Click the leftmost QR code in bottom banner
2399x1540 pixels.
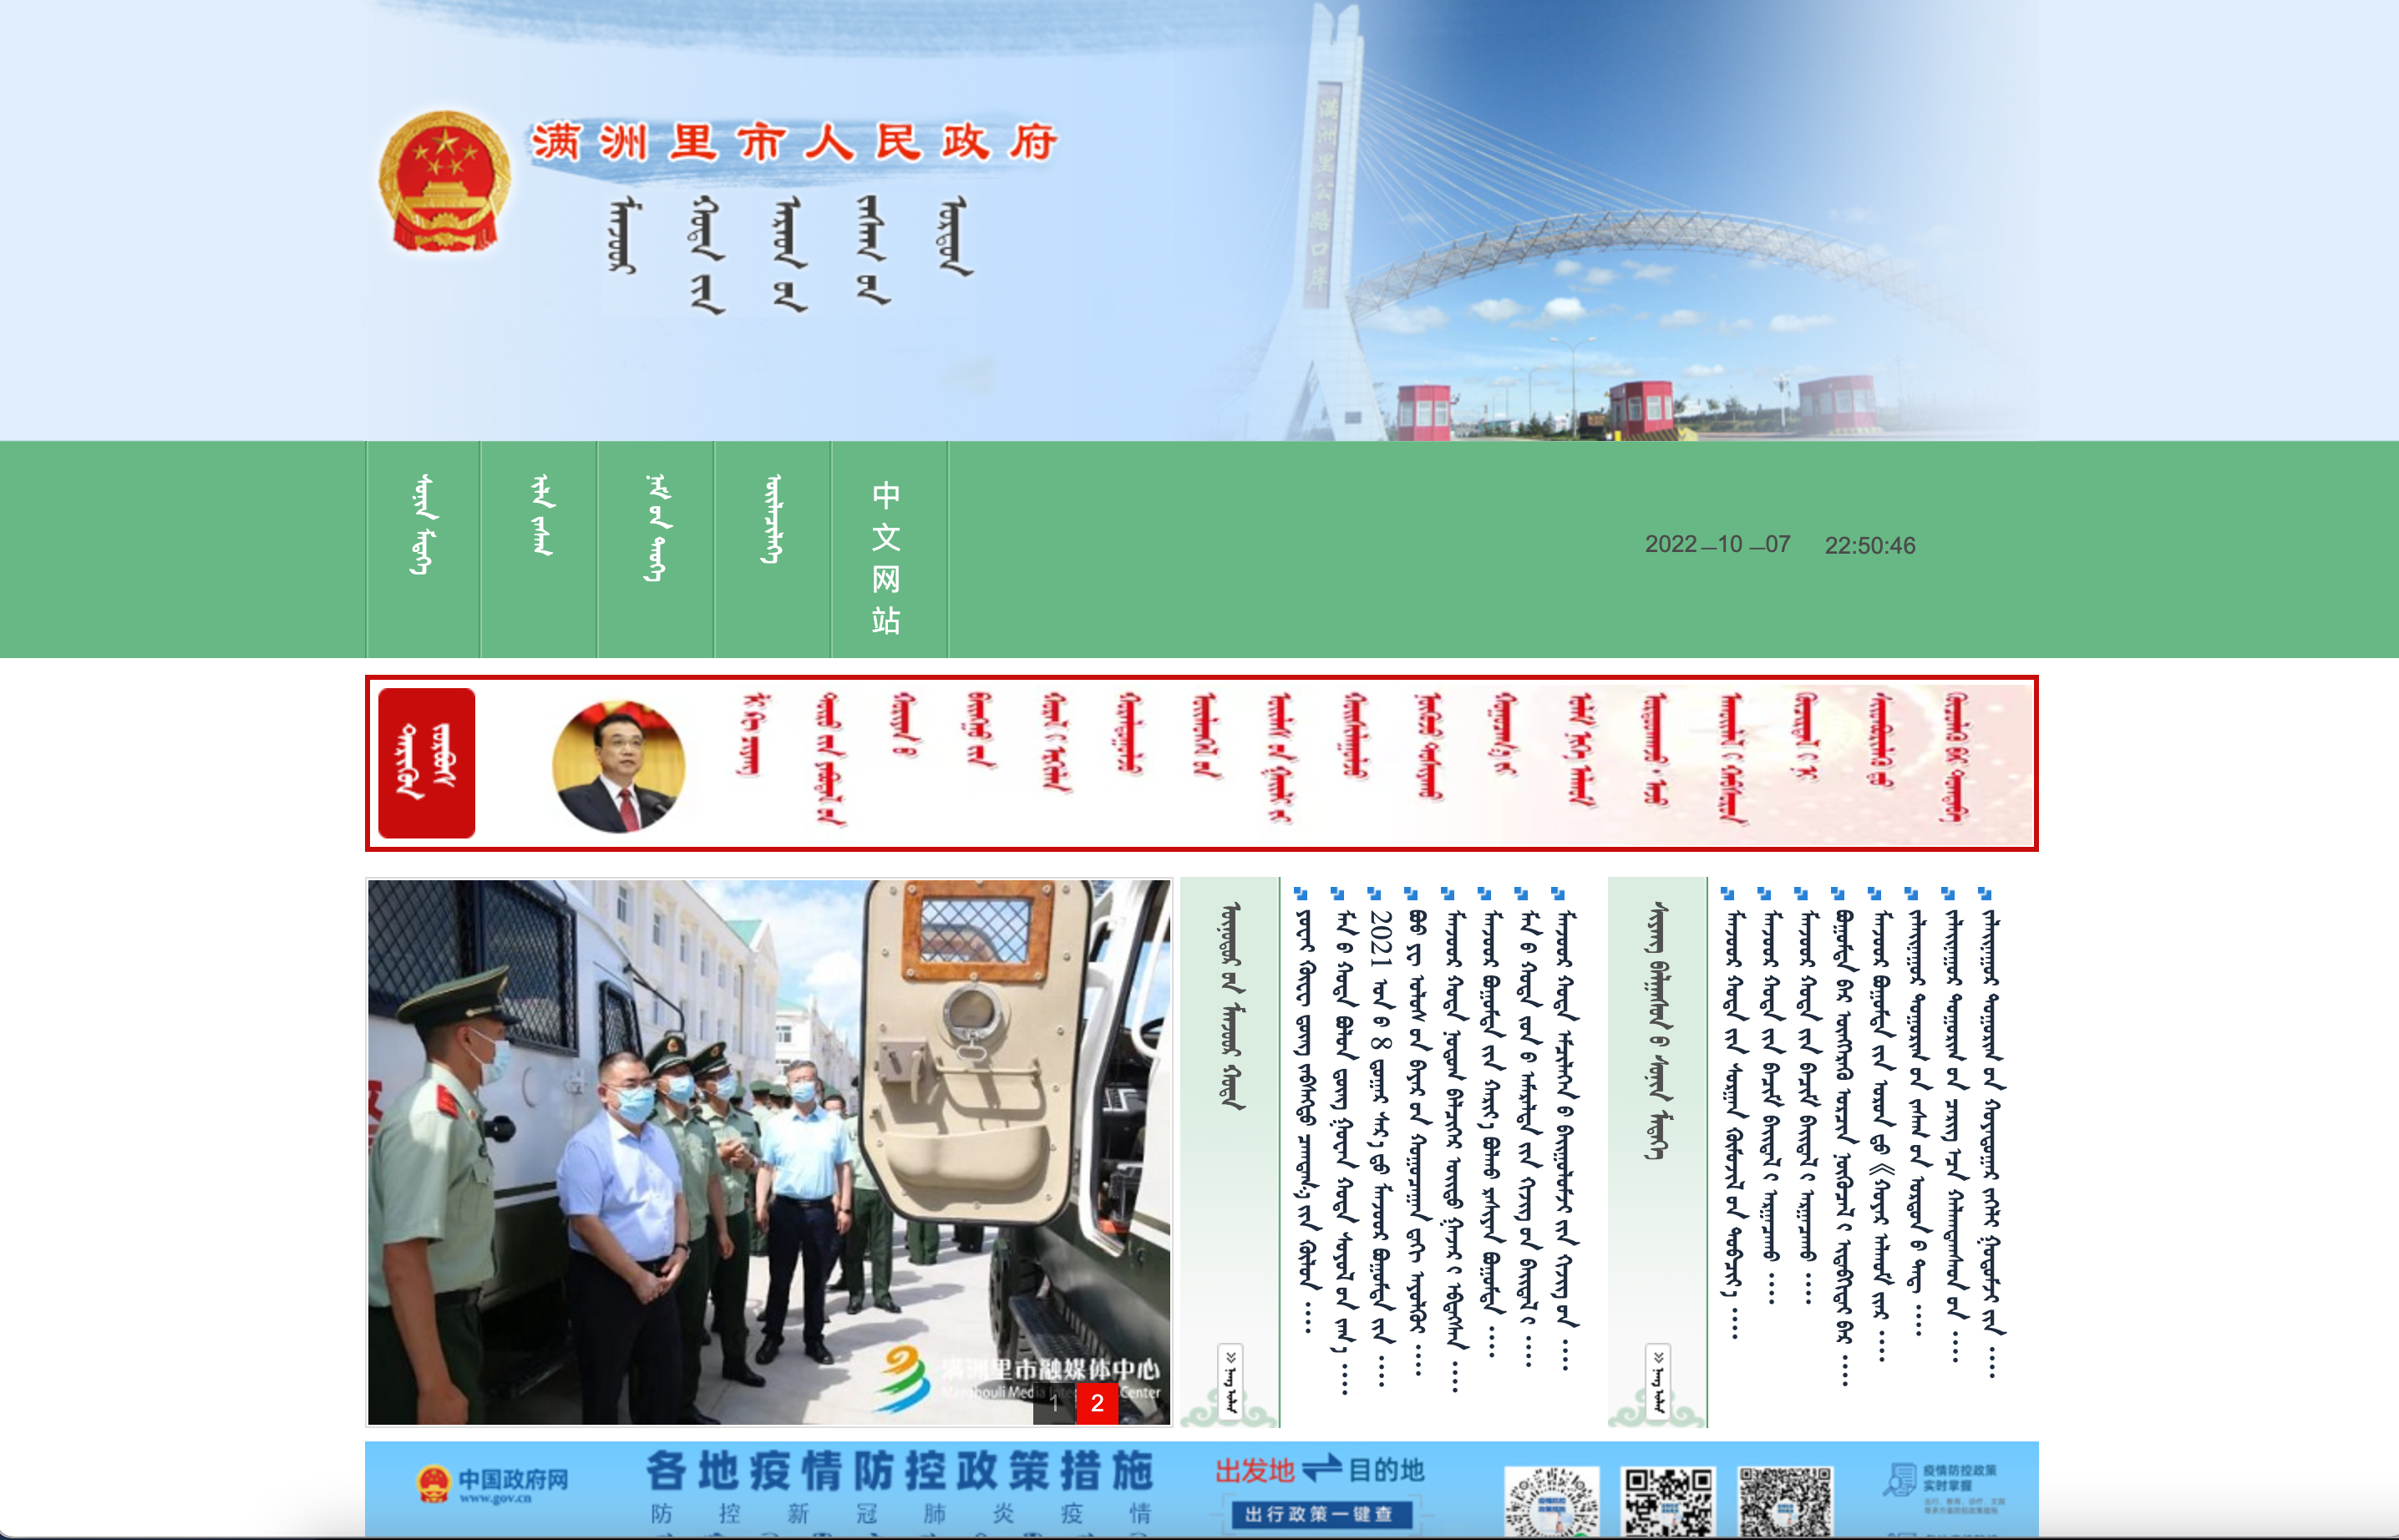pos(1551,1500)
